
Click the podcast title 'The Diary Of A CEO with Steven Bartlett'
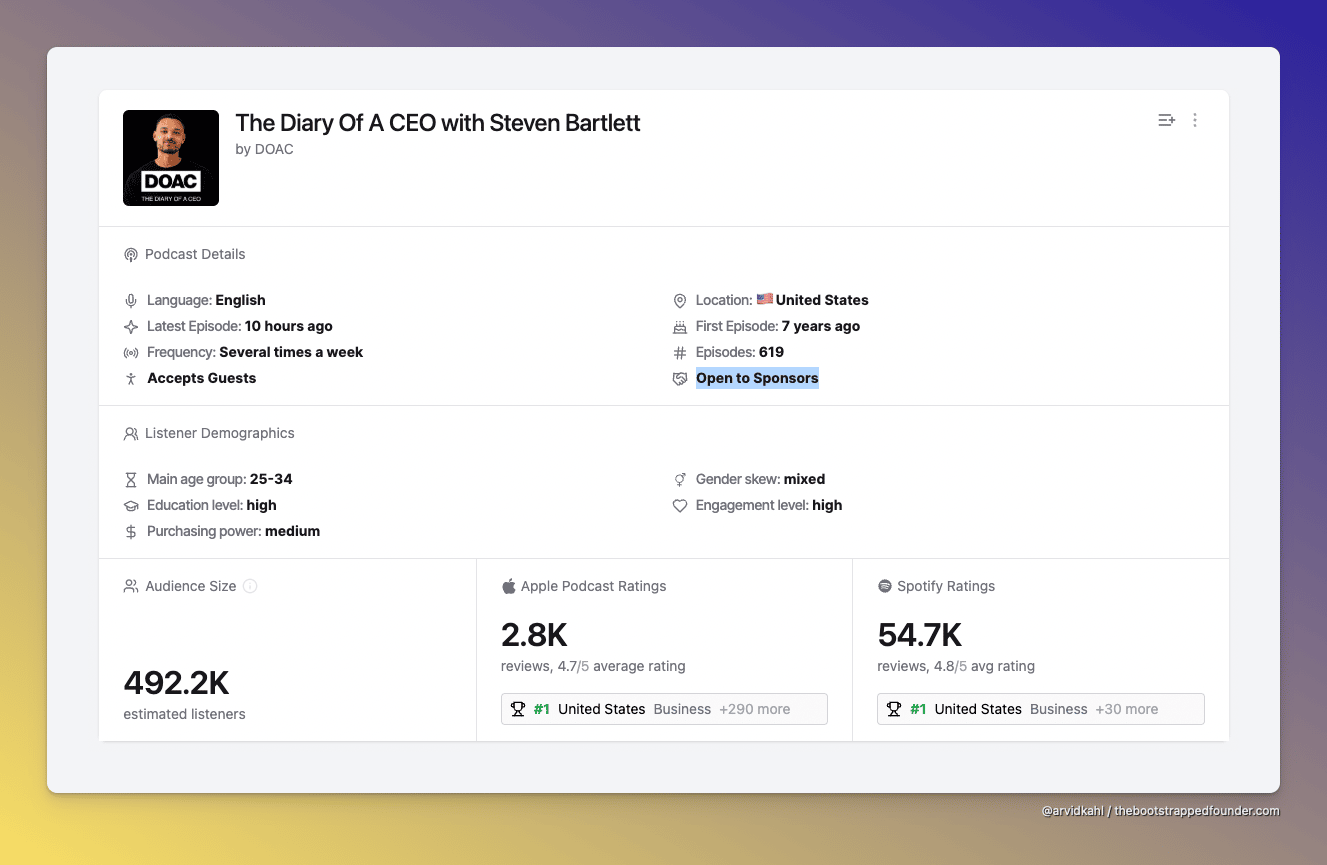click(438, 123)
